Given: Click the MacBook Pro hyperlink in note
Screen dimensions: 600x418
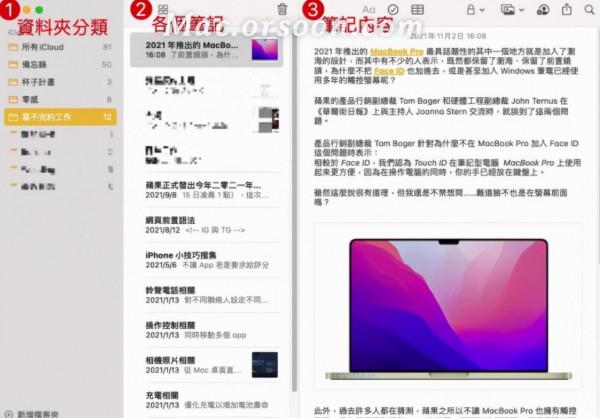Looking at the screenshot, I should (397, 51).
